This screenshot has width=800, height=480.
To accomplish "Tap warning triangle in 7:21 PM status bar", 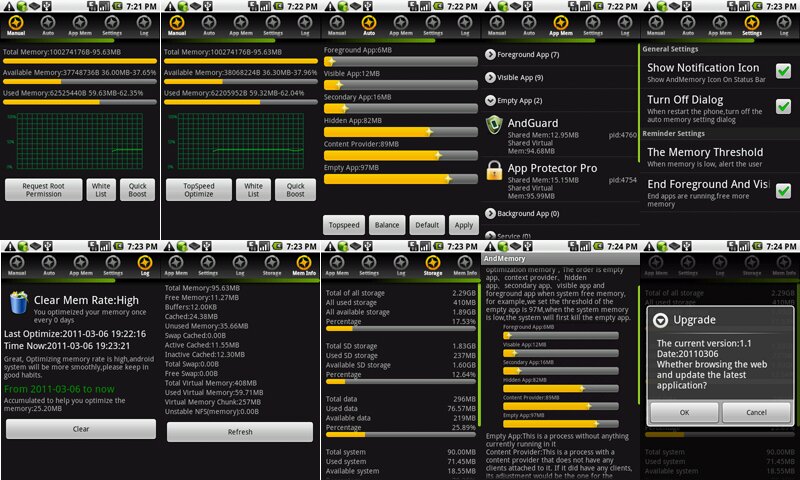I will pyautogui.click(x=9, y=6).
